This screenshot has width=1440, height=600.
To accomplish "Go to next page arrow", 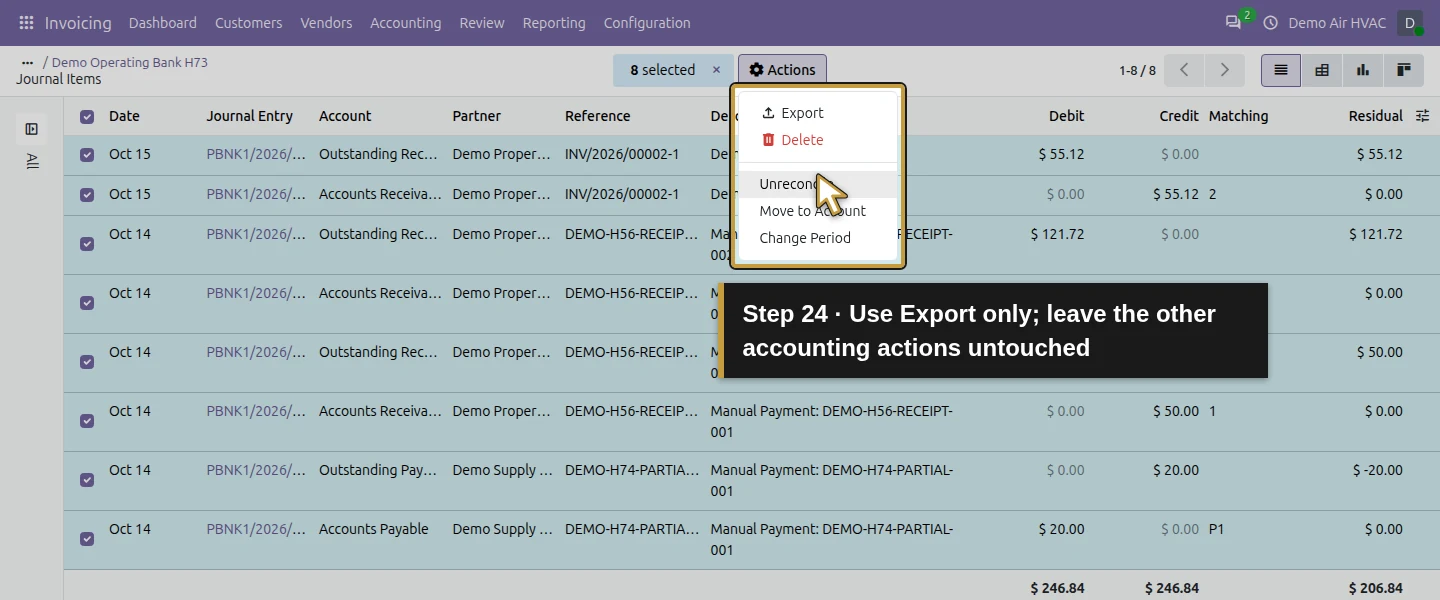I will [x=1224, y=70].
